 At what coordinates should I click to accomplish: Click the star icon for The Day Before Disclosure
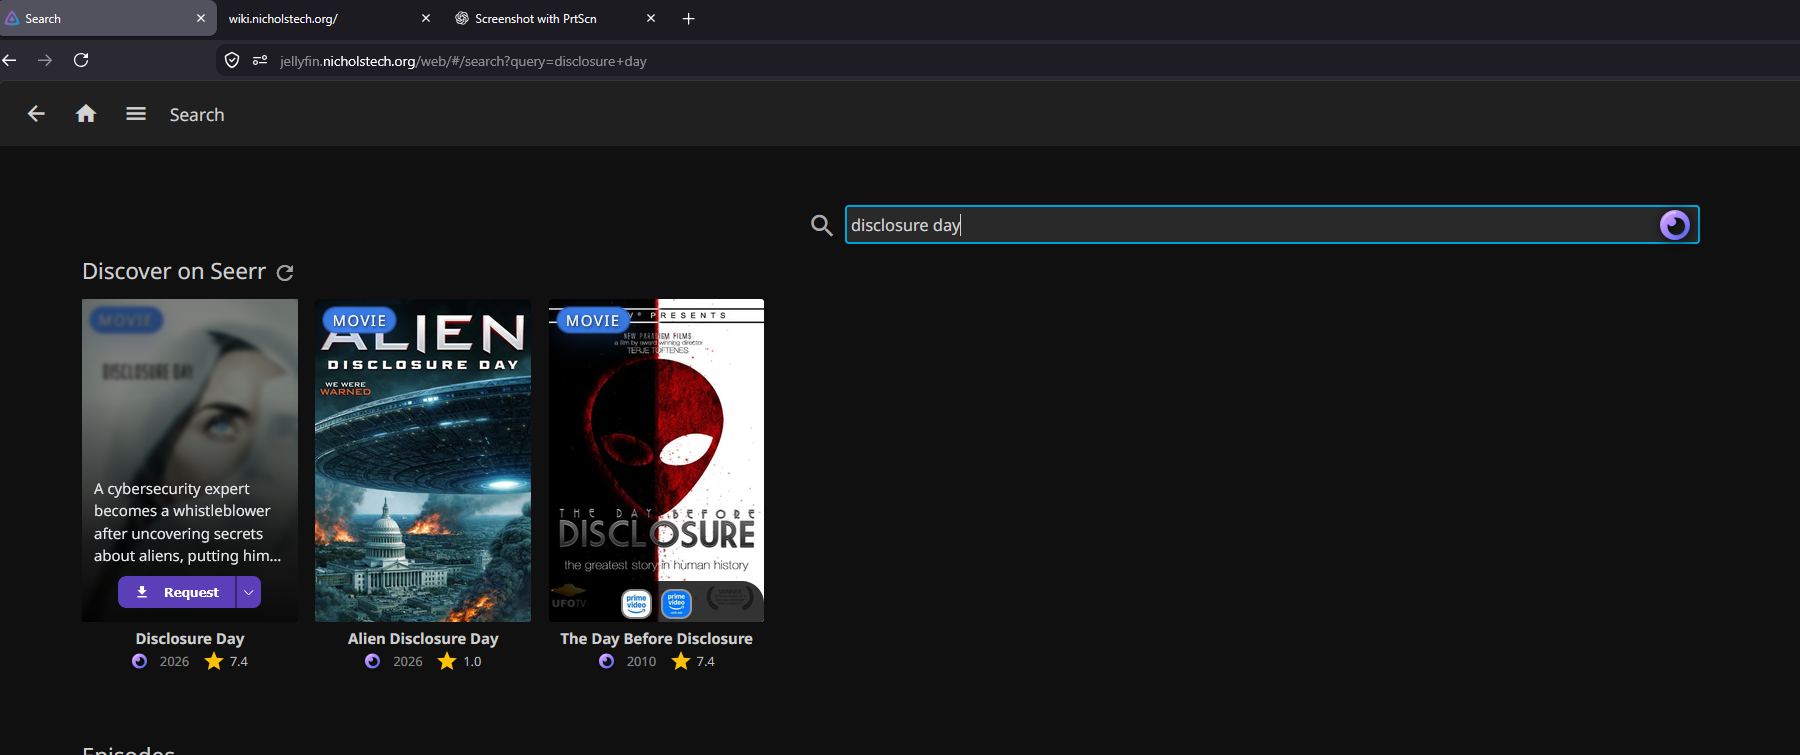click(681, 661)
